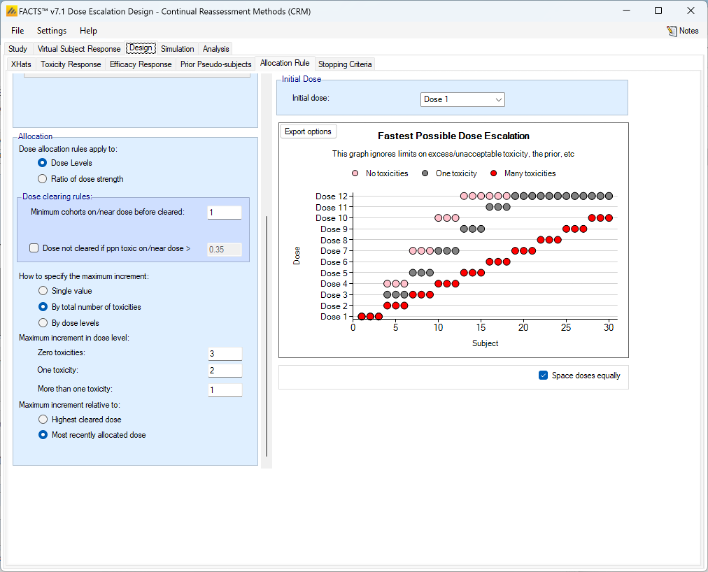Click the Notes icon in menu bar
This screenshot has width=708, height=572.
click(671, 31)
